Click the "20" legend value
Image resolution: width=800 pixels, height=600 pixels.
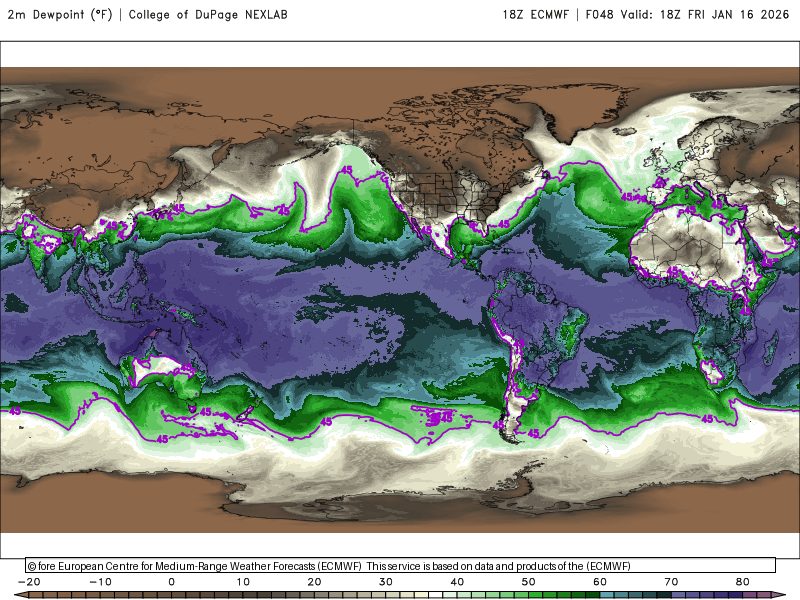(314, 582)
